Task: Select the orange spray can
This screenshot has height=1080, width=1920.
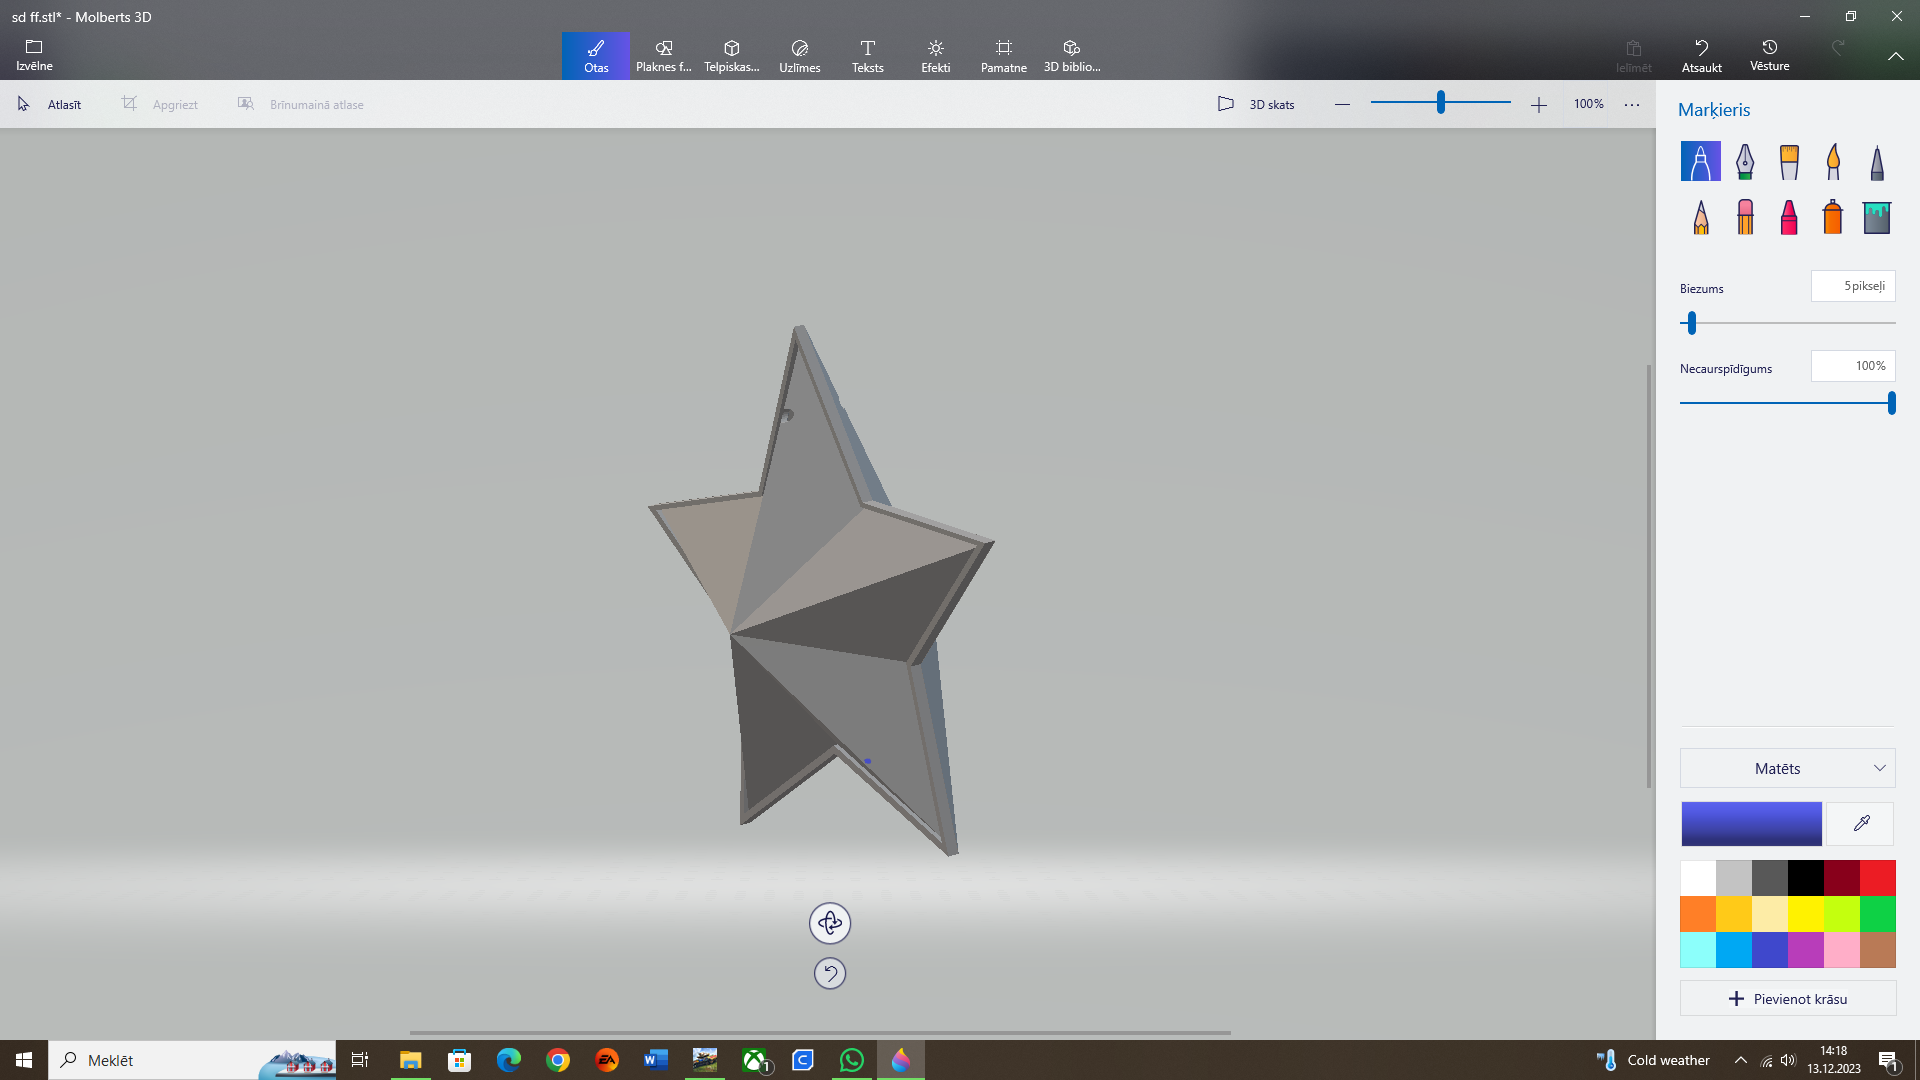Action: 1832,217
